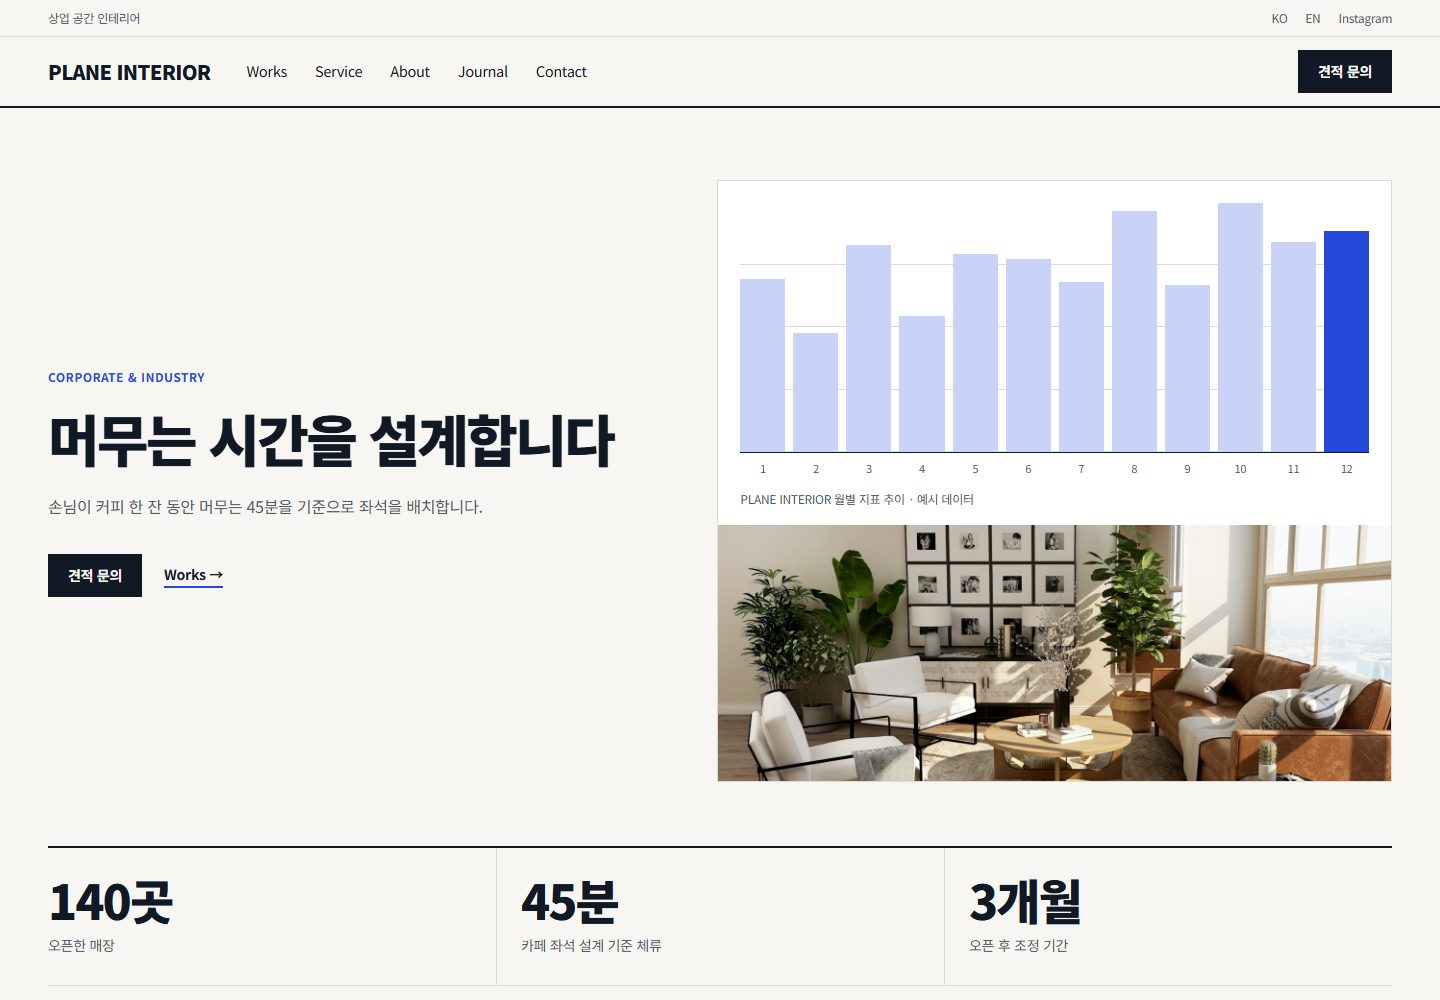Click the '140곳' statistic

click(110, 902)
